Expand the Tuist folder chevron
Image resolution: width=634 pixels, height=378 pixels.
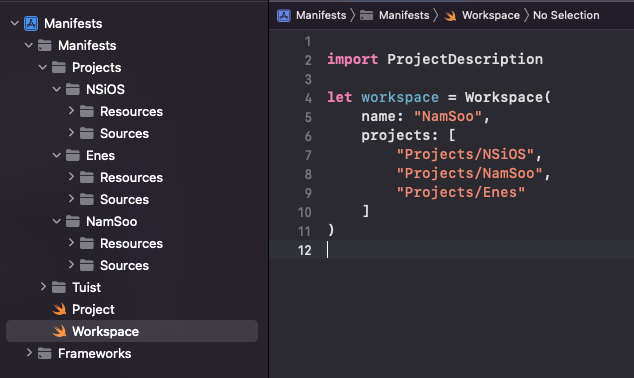43,287
